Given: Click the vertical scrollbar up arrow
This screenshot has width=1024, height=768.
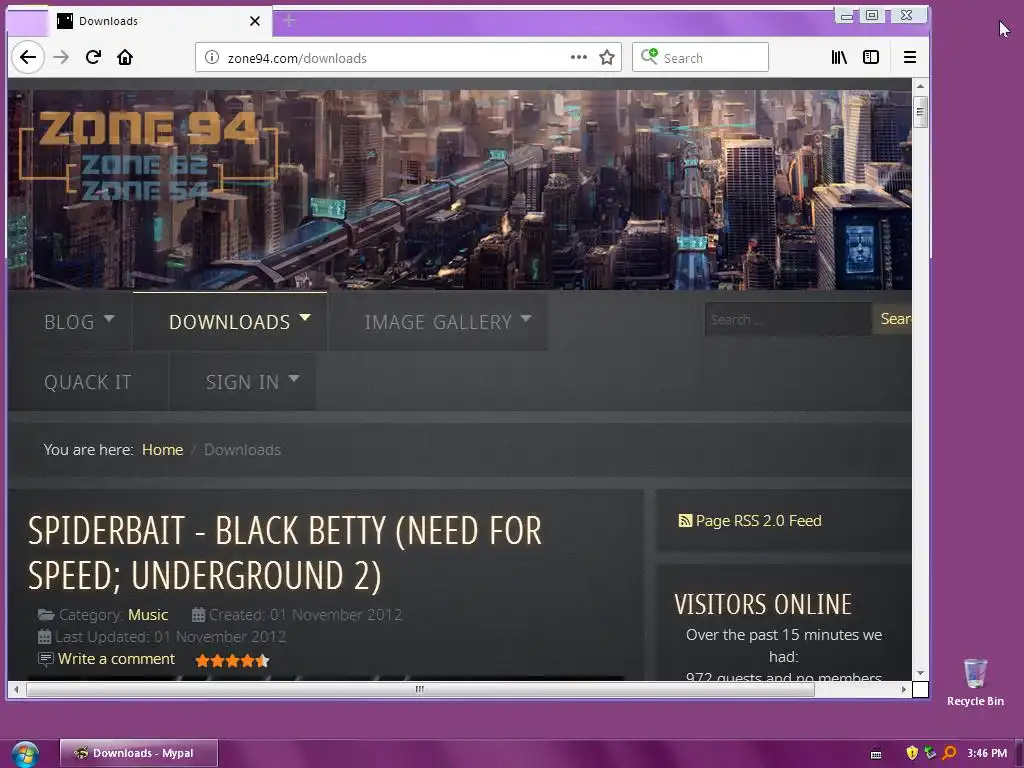Looking at the screenshot, I should 920,86.
